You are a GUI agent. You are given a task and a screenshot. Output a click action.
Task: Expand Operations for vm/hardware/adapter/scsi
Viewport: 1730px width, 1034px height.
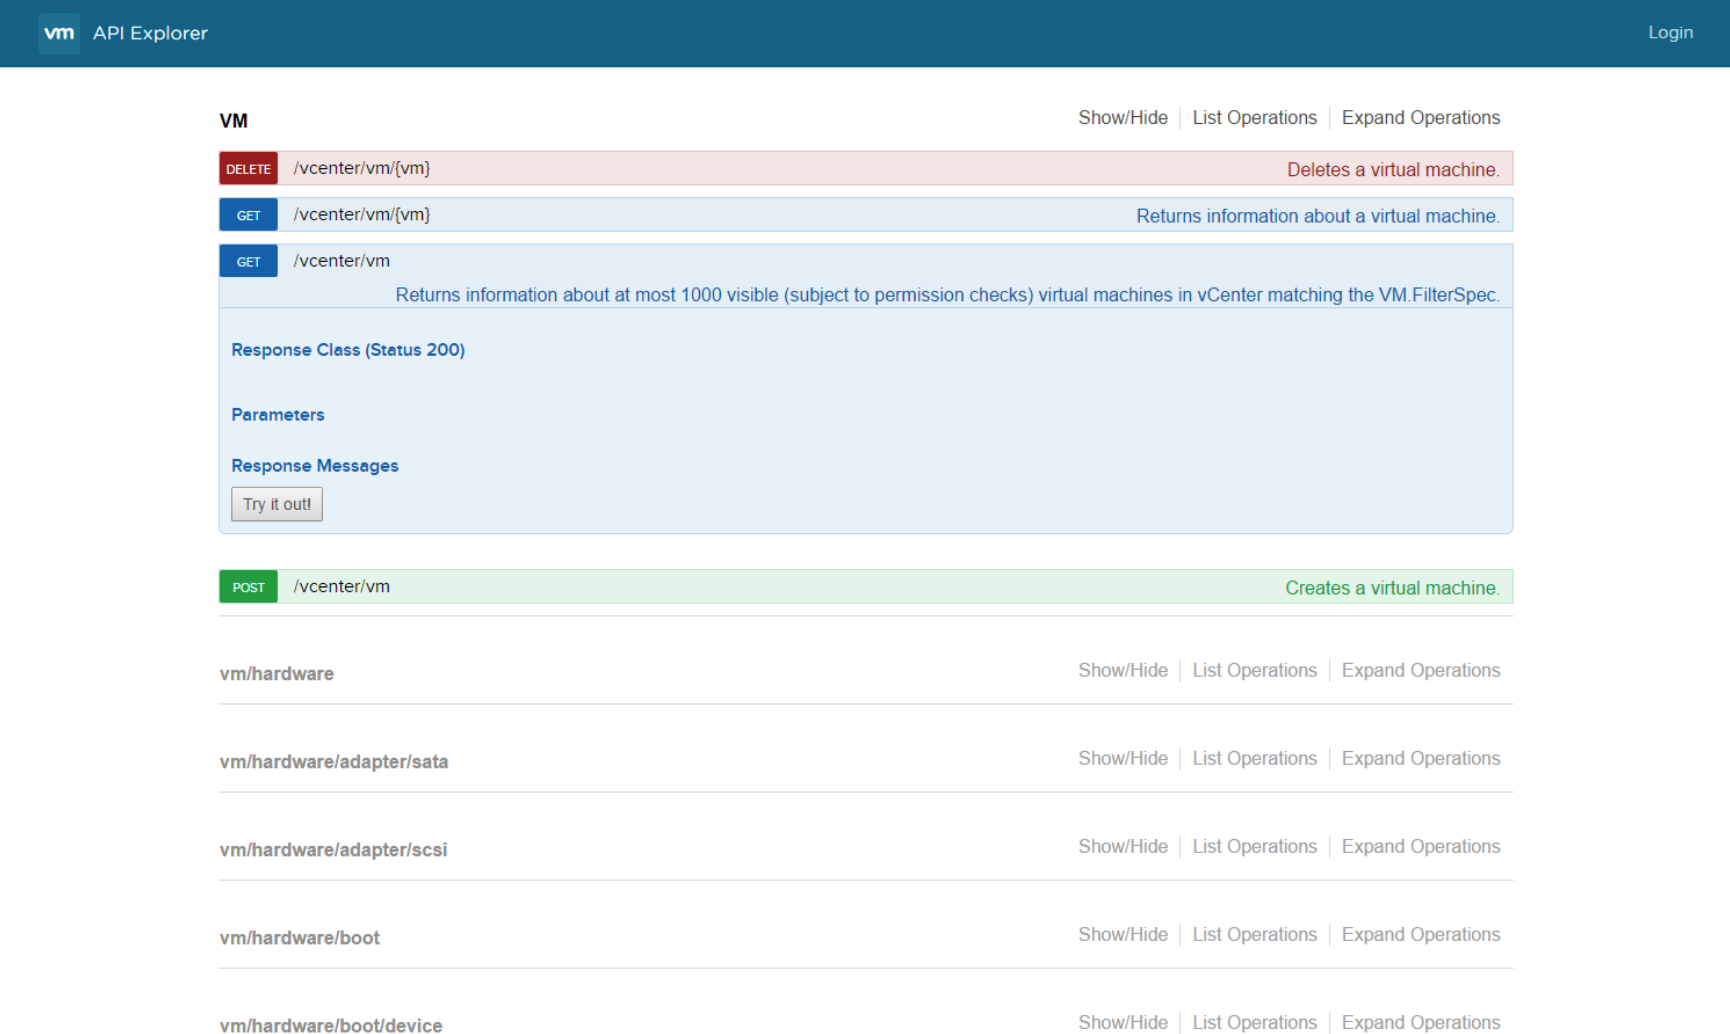click(1421, 847)
